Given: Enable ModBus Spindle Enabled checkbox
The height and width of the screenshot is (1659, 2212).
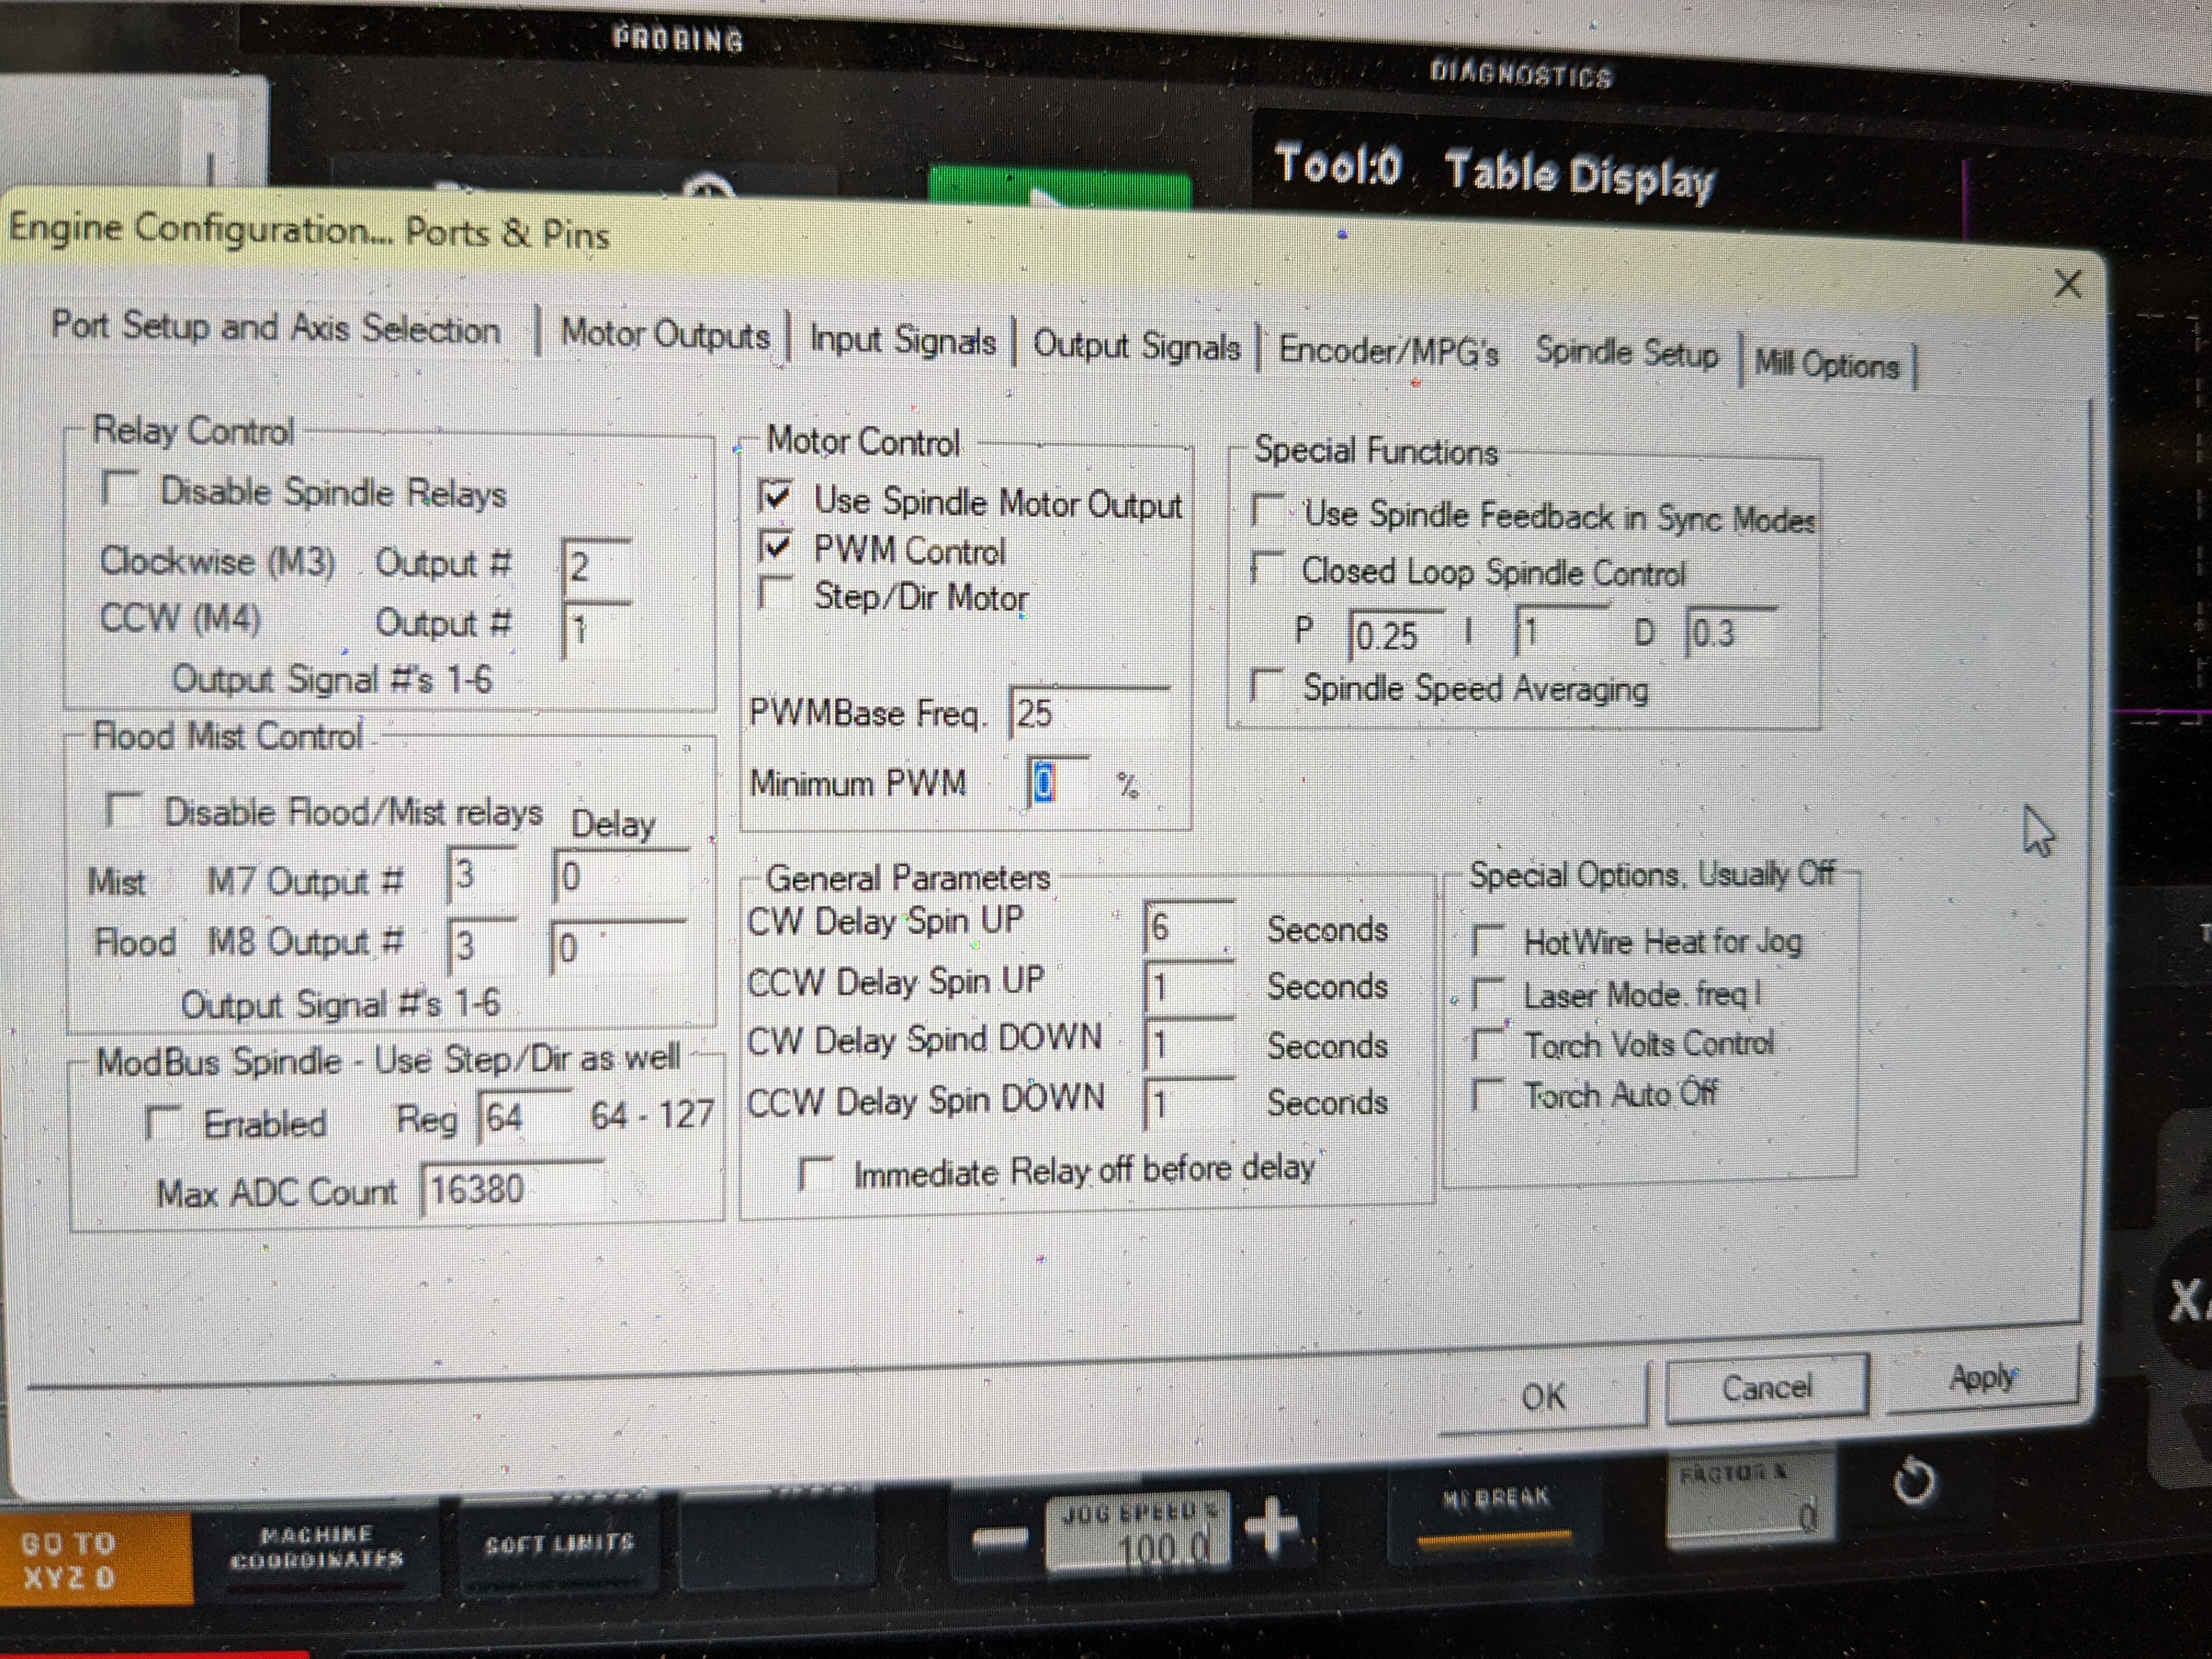Looking at the screenshot, I should tap(163, 1122).
